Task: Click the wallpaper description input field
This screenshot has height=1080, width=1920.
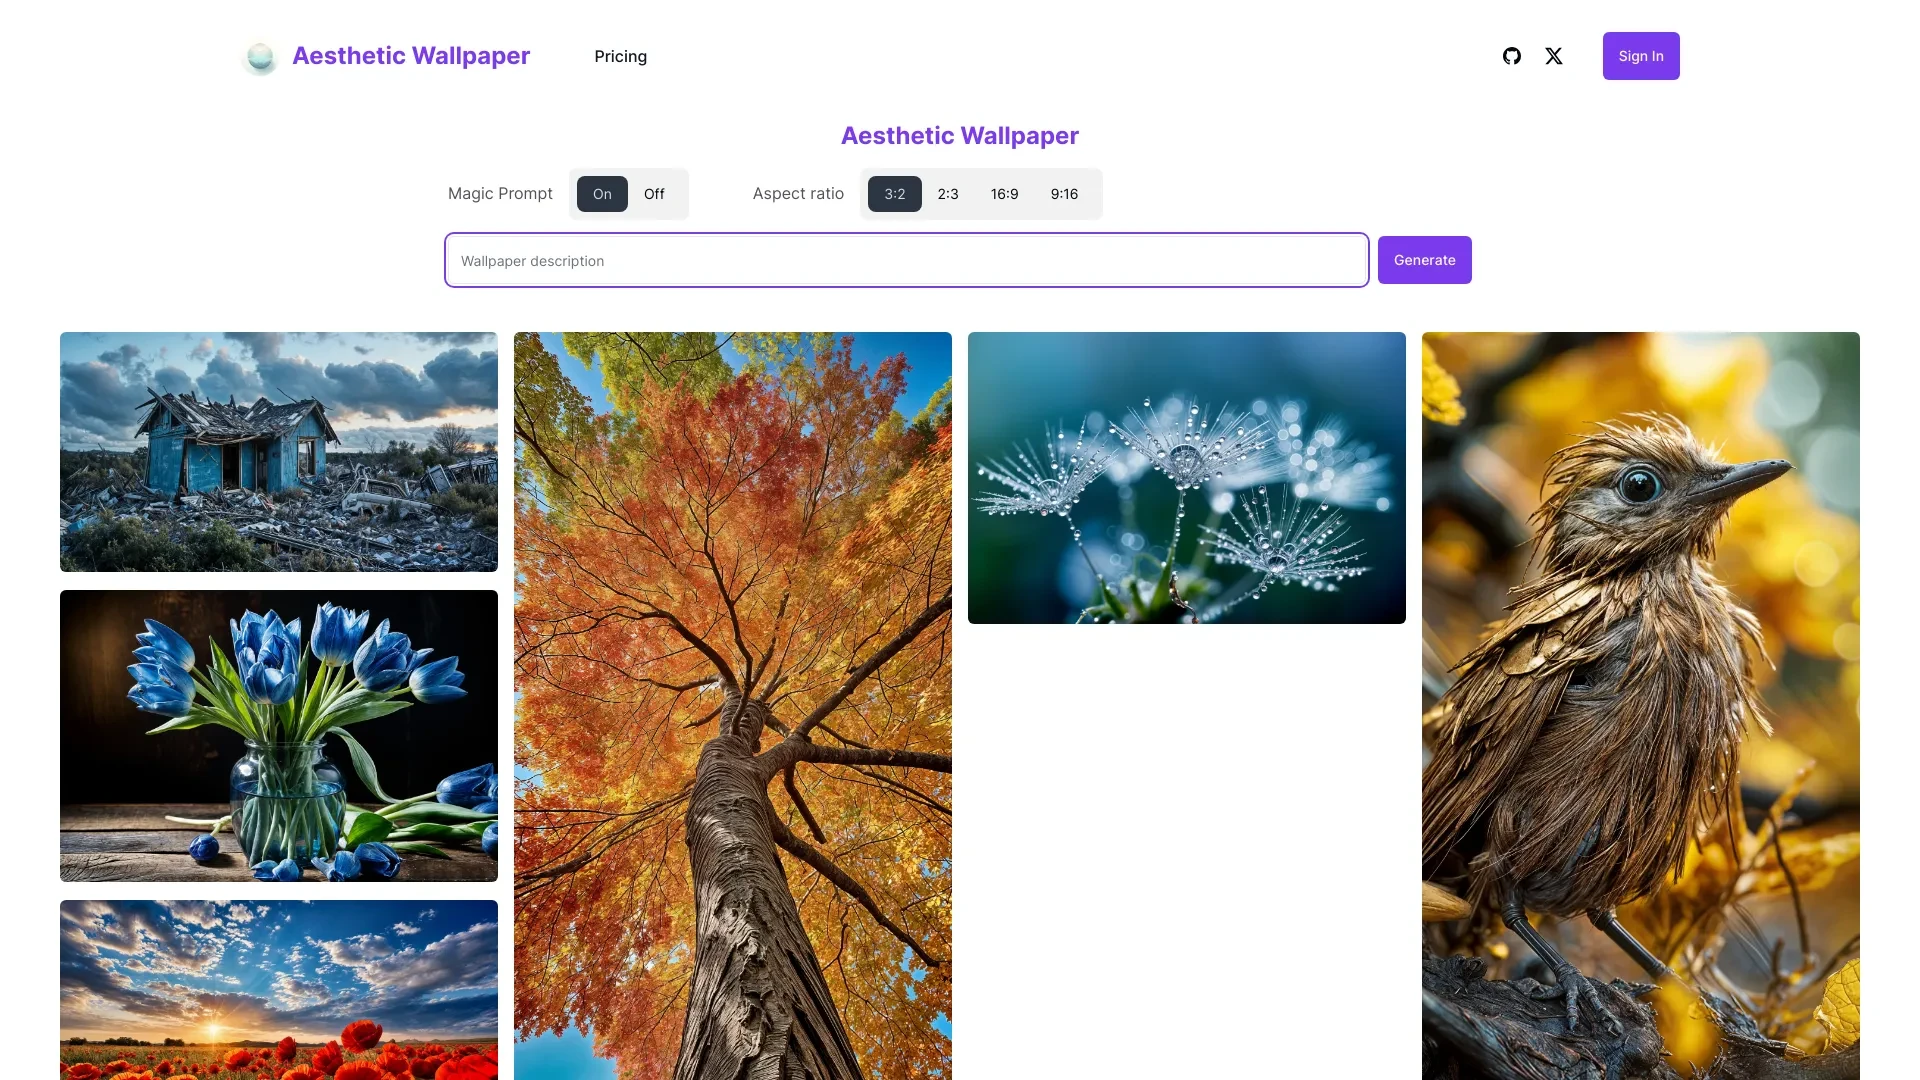Action: [906, 260]
